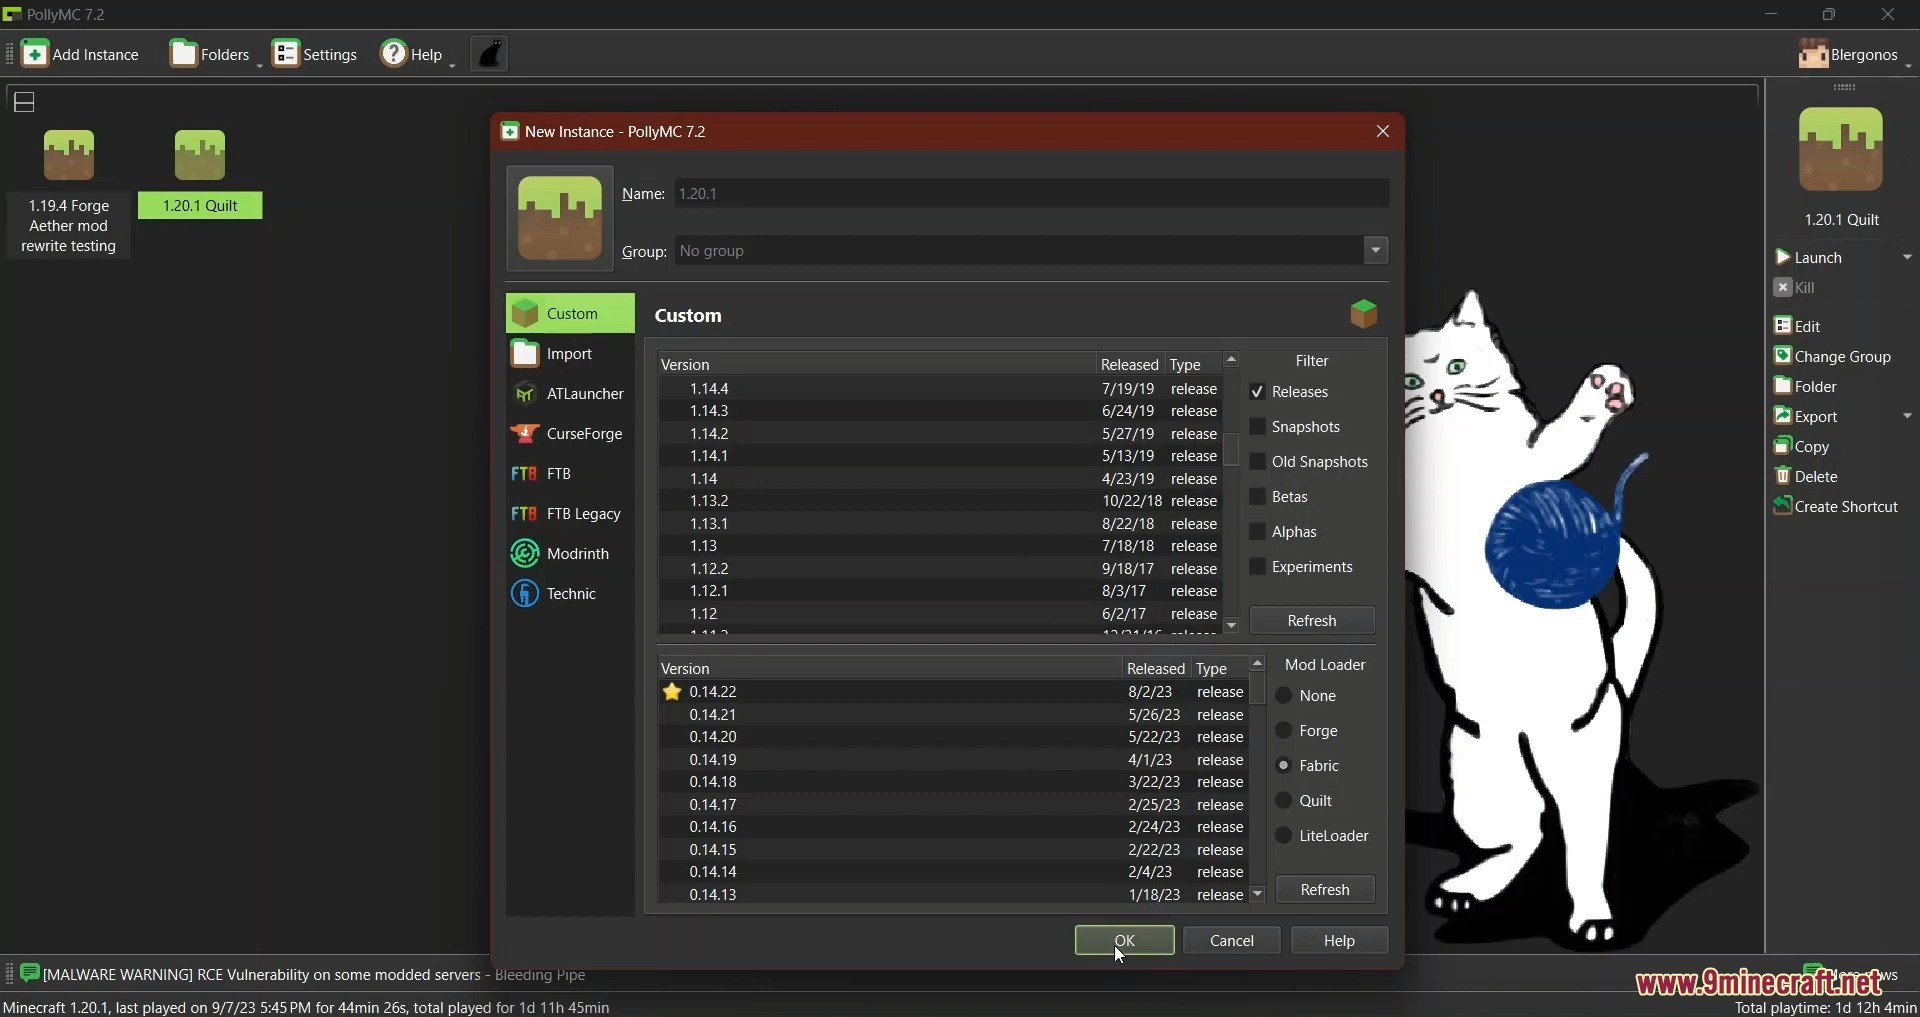This screenshot has height=1017, width=1920.
Task: Open Settings from the main toolbar
Action: [316, 54]
